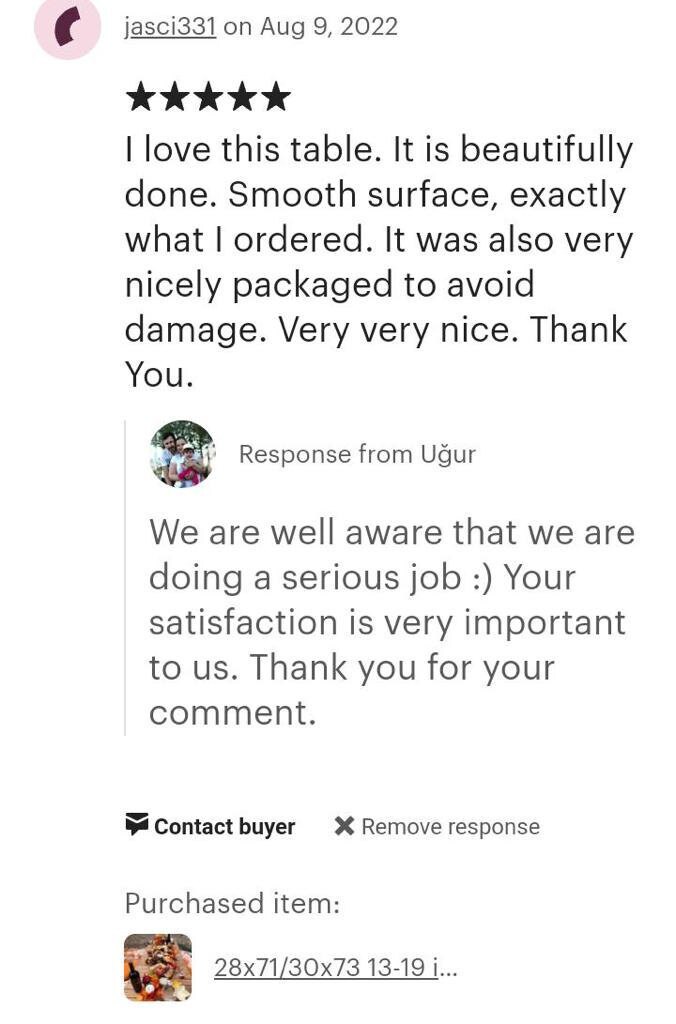The width and height of the screenshot is (676, 1024).
Task: Click the third star of the rating
Action: tap(208, 97)
